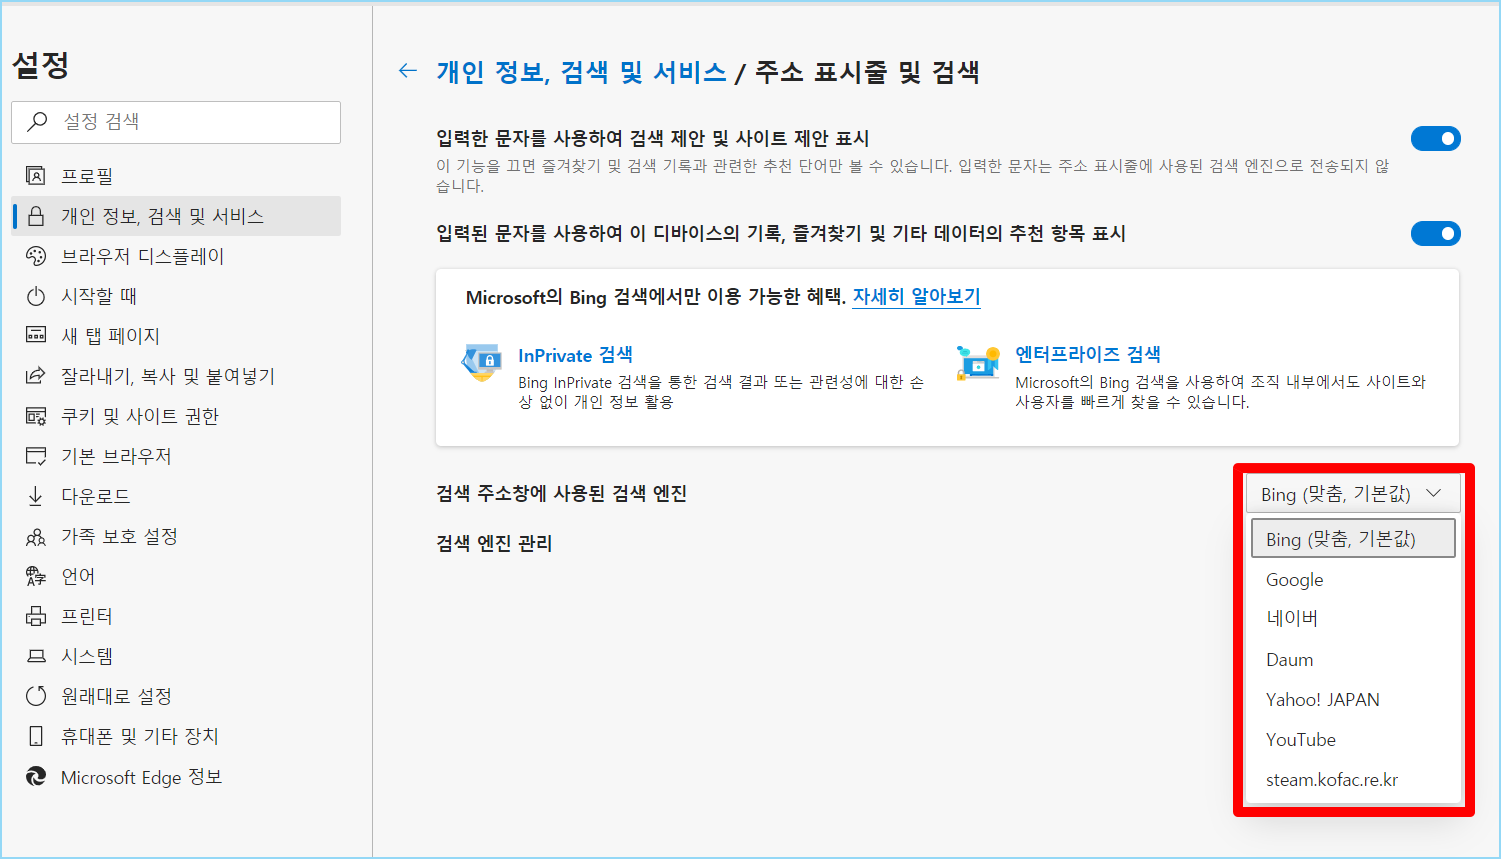The width and height of the screenshot is (1501, 859).
Task: Click the printer icon
Action: point(36,616)
